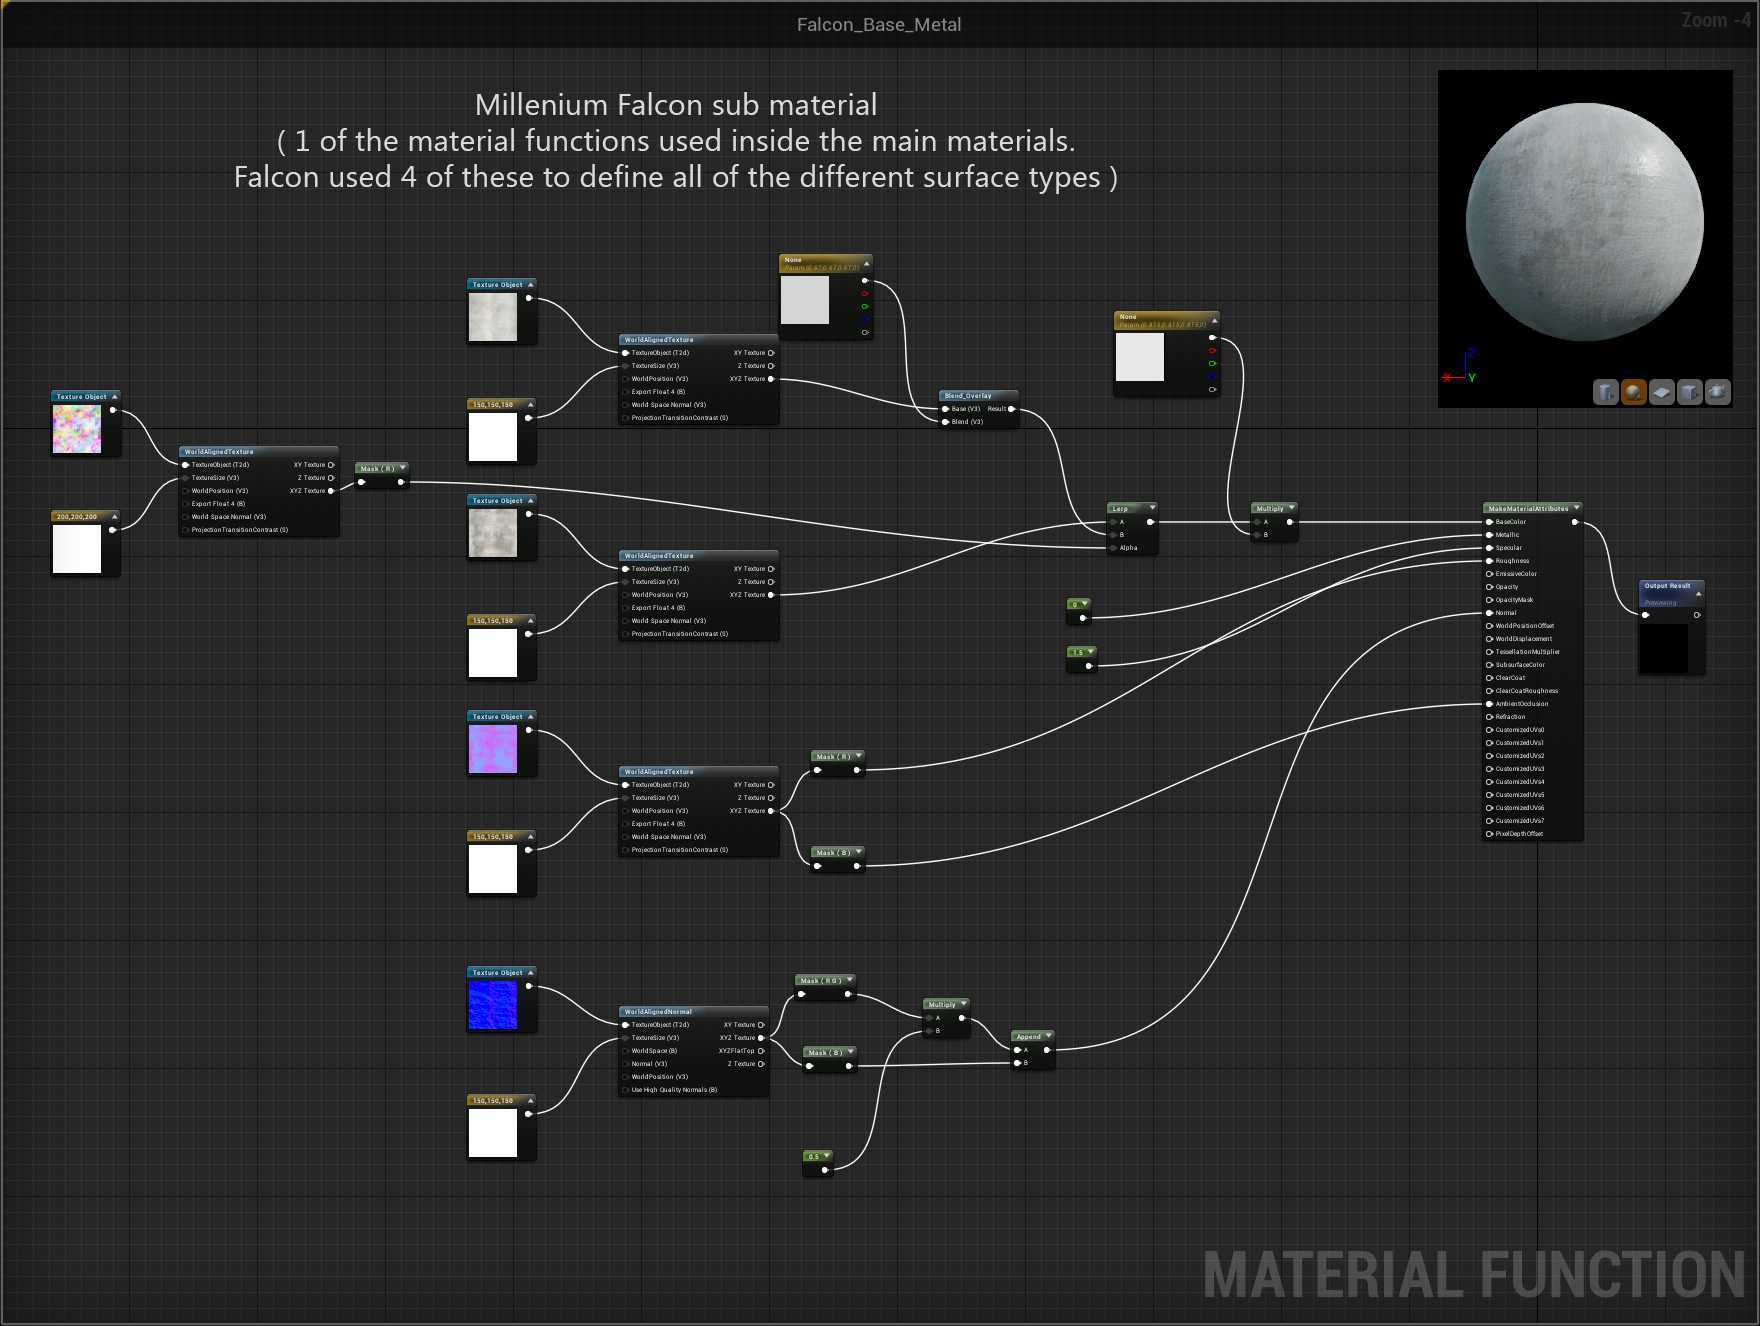
Task: Collapse the 1.5 constant node arrow
Action: pos(1090,652)
